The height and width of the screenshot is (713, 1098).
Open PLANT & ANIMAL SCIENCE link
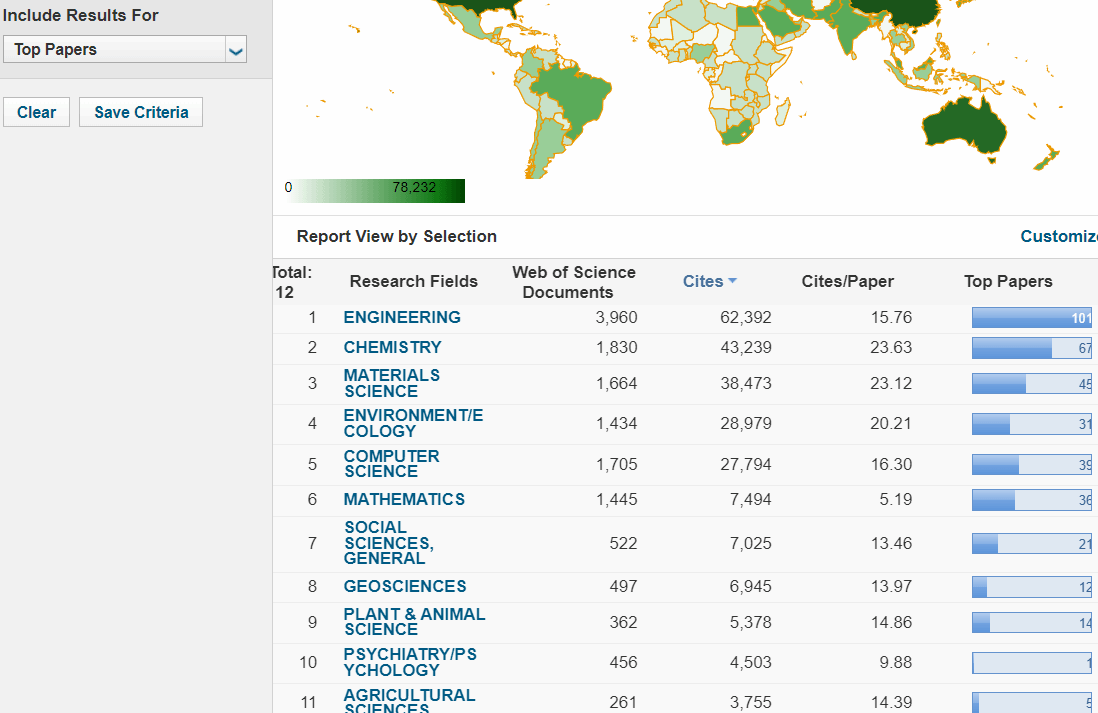(413, 621)
